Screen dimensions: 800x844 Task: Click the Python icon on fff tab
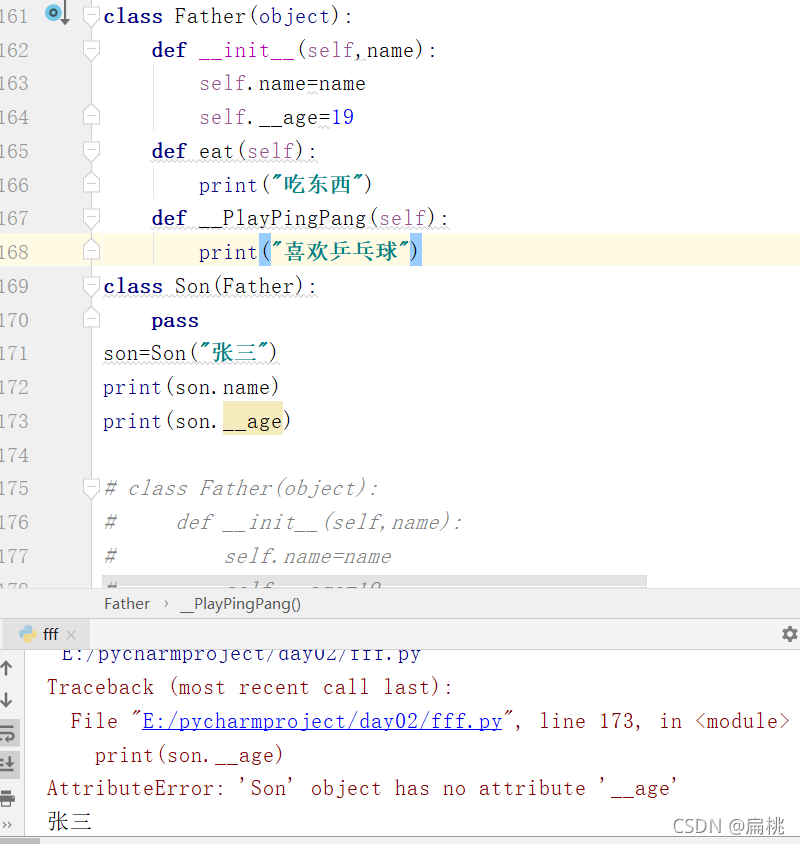[27, 634]
